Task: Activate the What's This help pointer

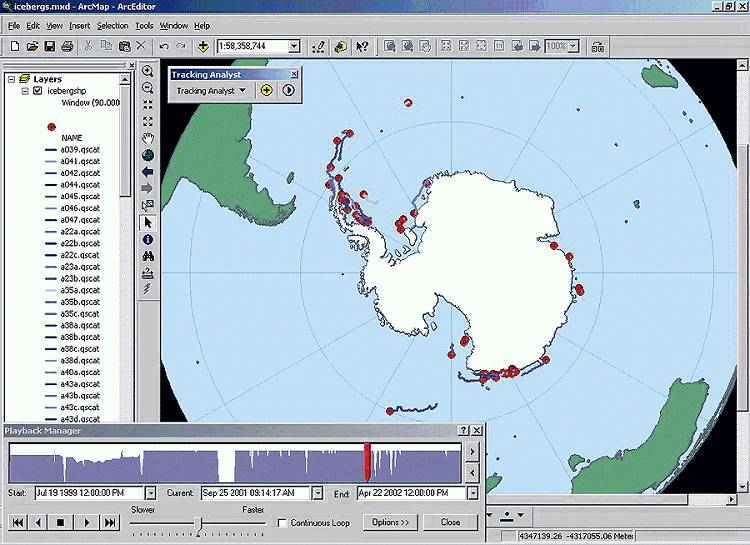Action: point(362,46)
